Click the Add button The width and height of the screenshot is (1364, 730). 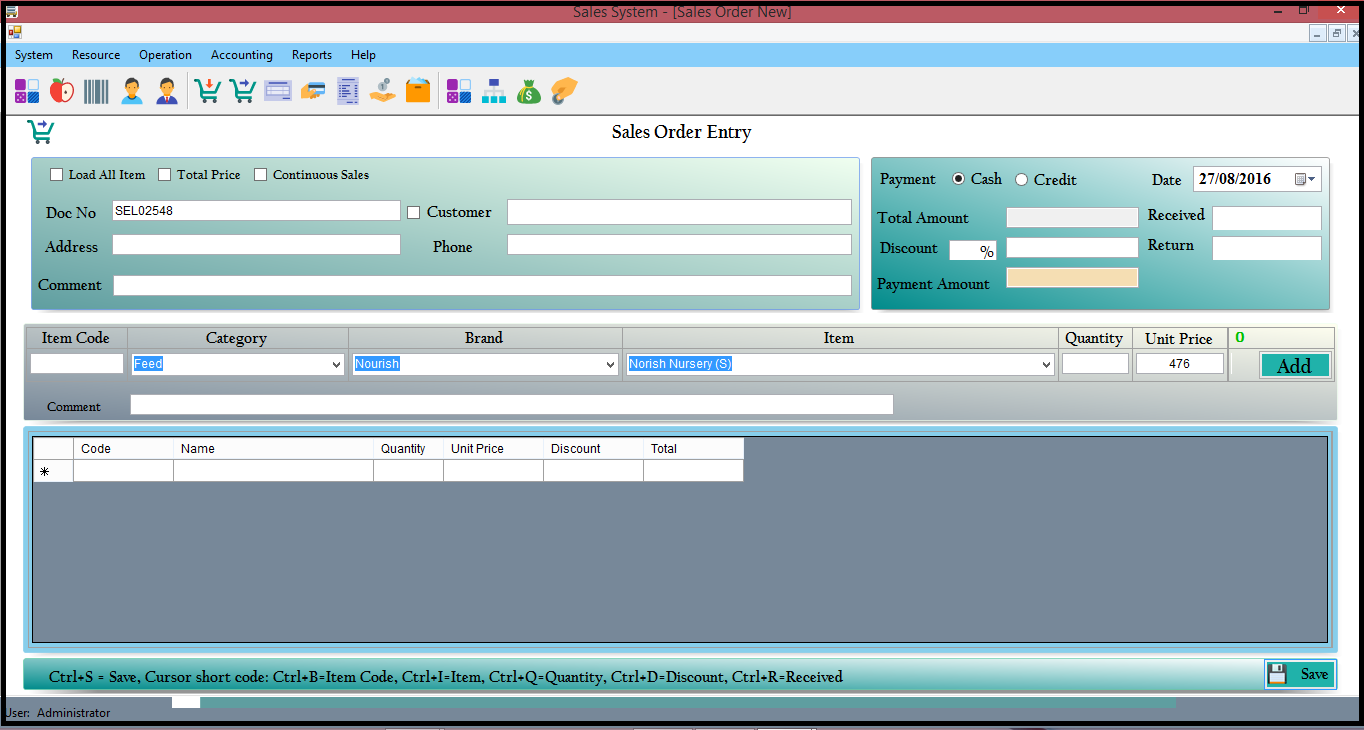click(1294, 366)
